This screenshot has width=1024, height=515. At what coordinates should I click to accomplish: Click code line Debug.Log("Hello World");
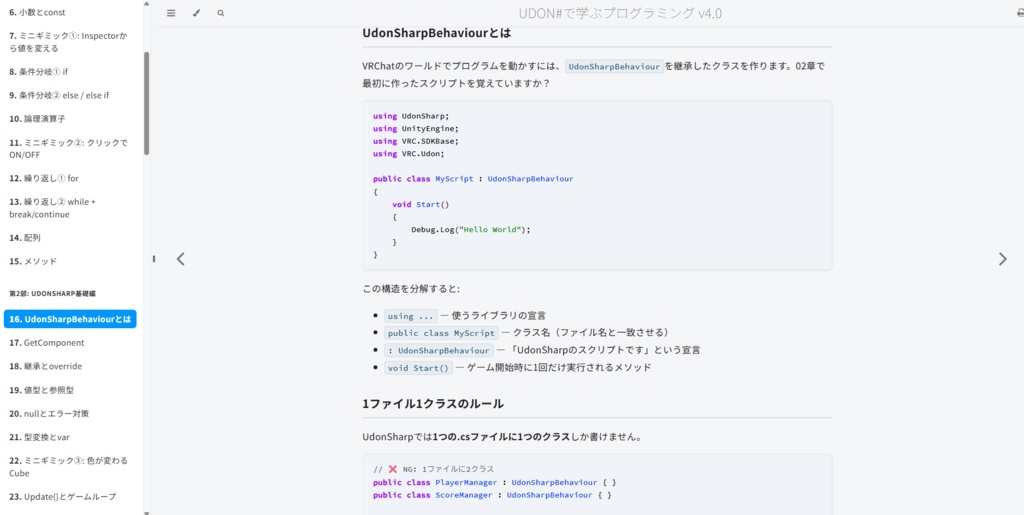tap(471, 230)
